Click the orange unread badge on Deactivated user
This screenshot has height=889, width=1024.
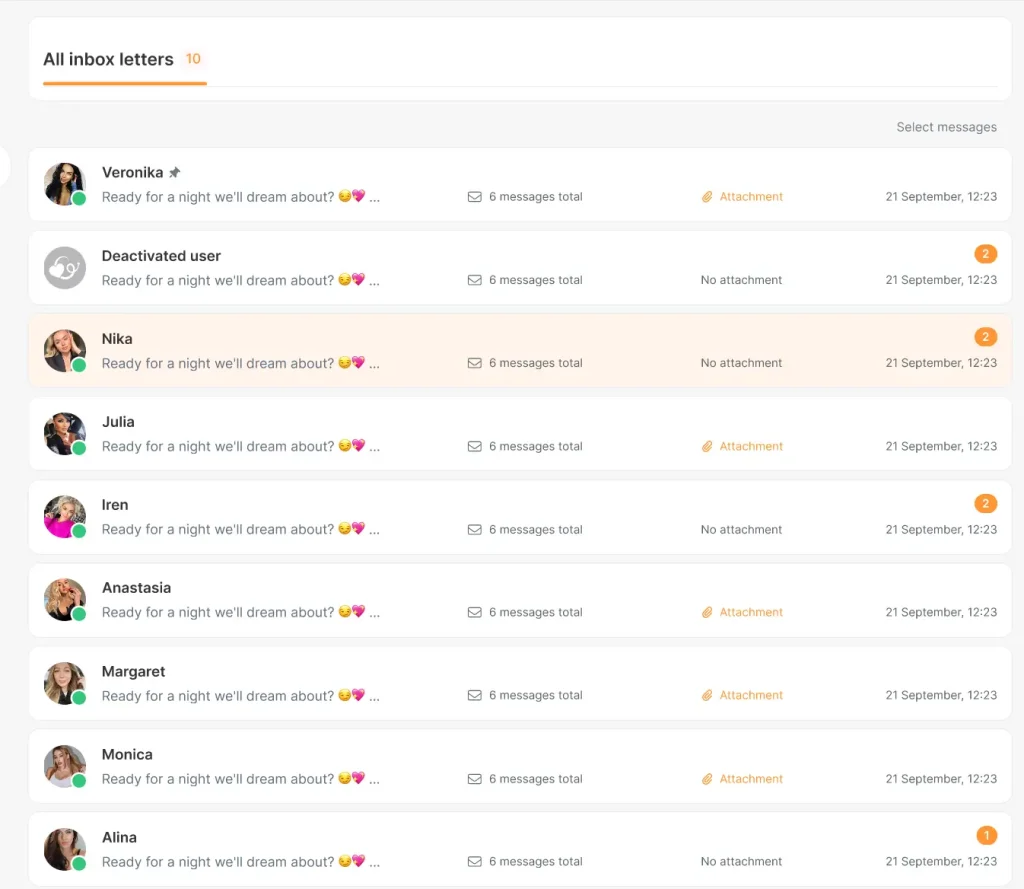coord(985,254)
